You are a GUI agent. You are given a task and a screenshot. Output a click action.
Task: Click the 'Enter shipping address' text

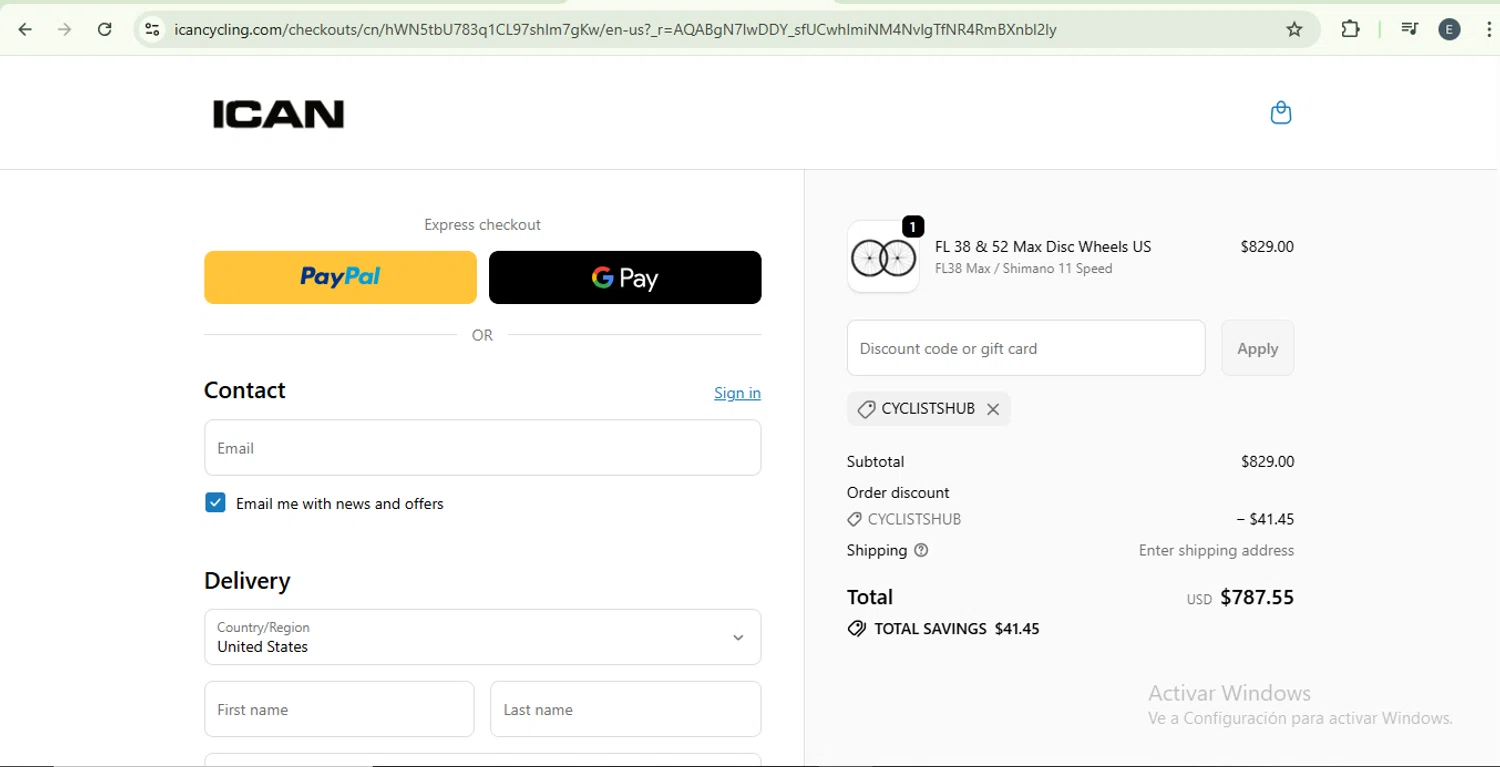tap(1216, 550)
